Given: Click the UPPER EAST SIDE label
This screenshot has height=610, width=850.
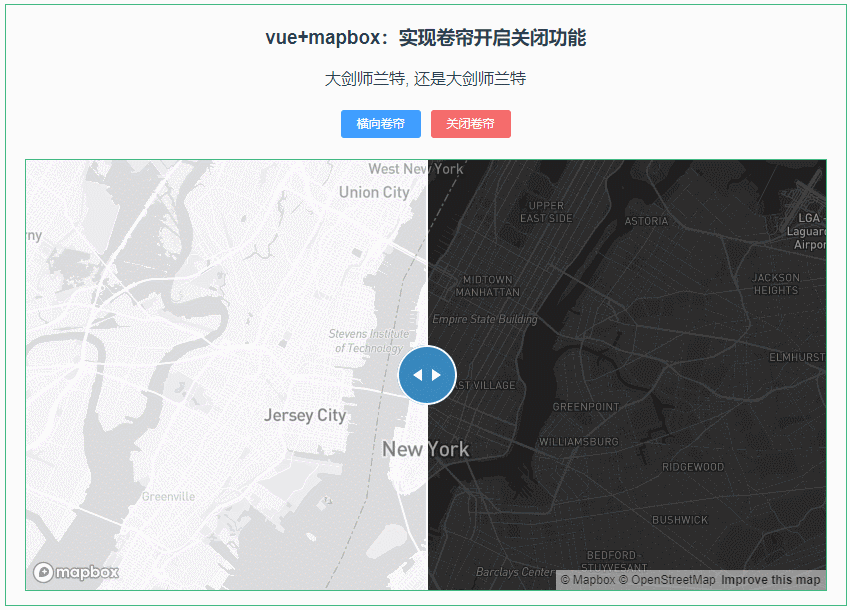Looking at the screenshot, I should 546,212.
